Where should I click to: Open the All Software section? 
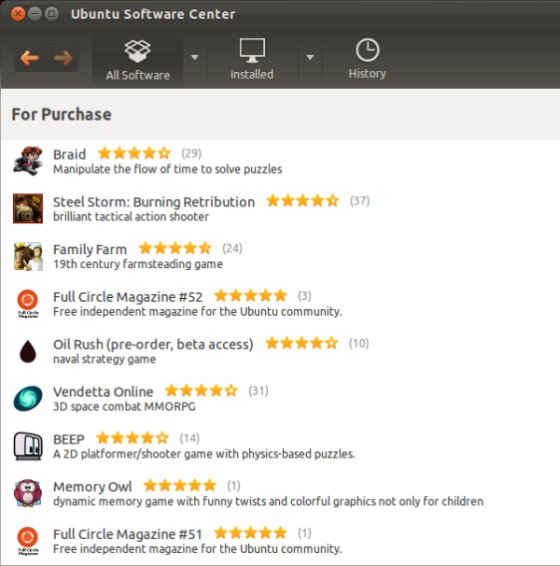138,60
